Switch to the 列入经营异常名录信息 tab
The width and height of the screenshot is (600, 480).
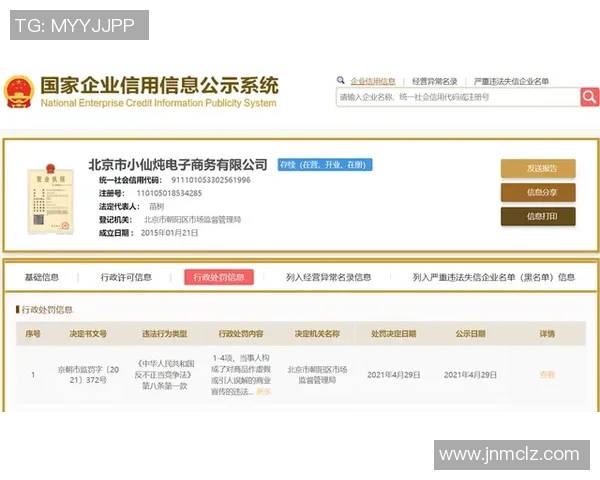328,277
